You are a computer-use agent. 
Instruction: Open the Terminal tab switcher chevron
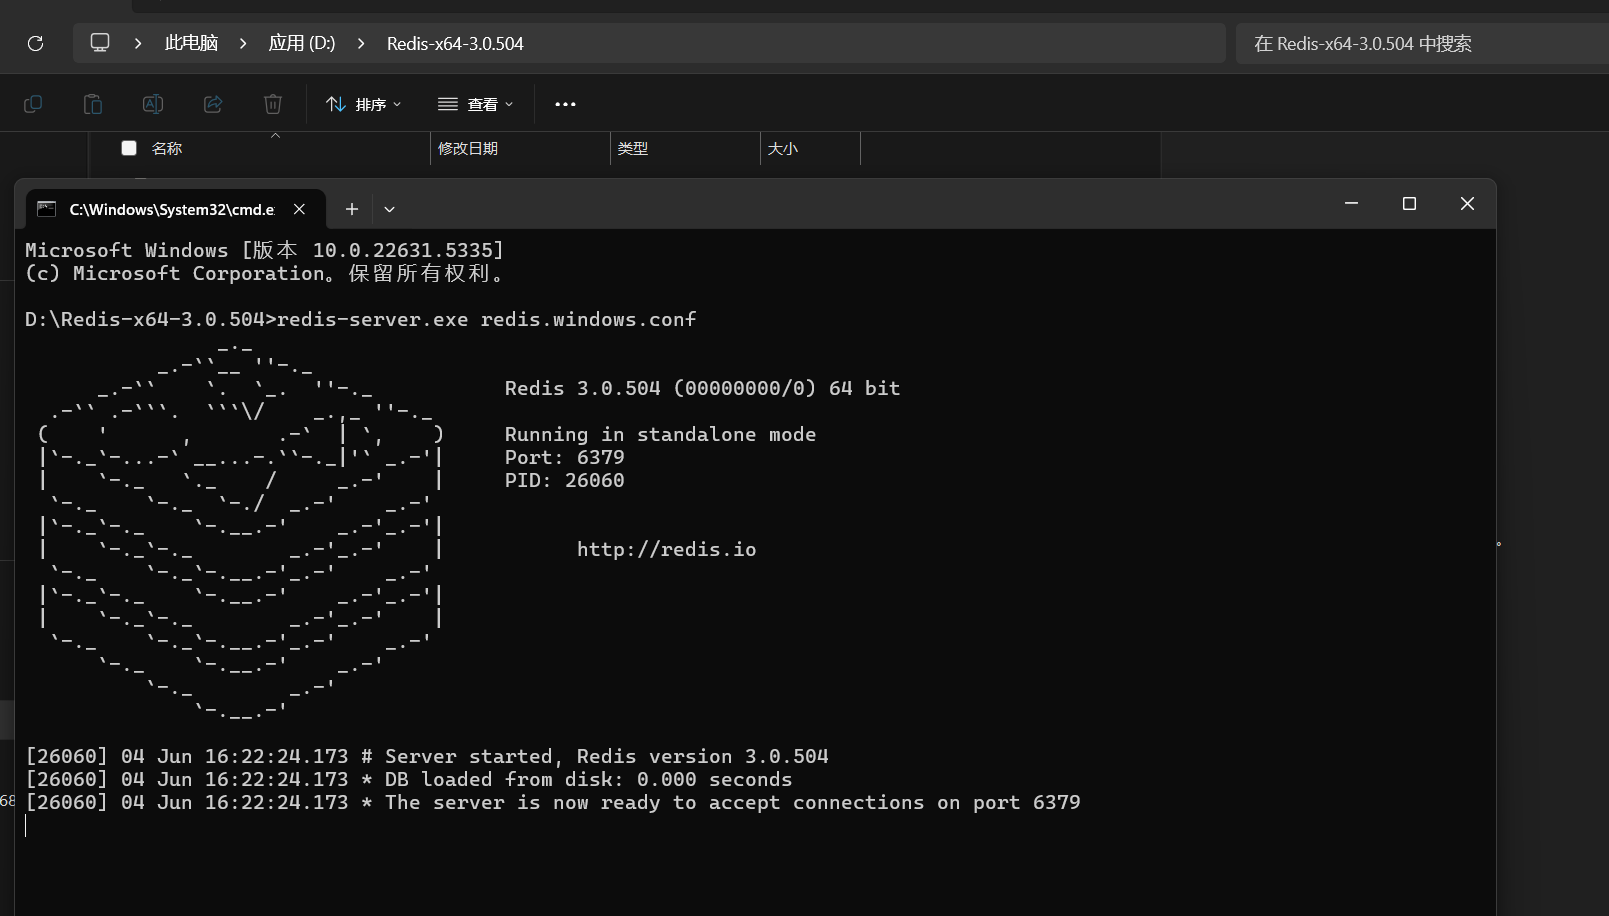(389, 209)
